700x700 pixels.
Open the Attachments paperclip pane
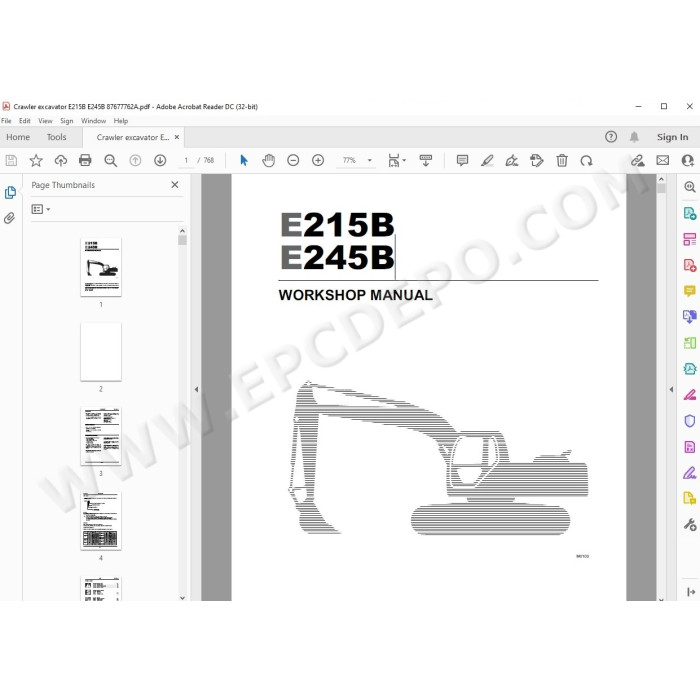coord(9,218)
